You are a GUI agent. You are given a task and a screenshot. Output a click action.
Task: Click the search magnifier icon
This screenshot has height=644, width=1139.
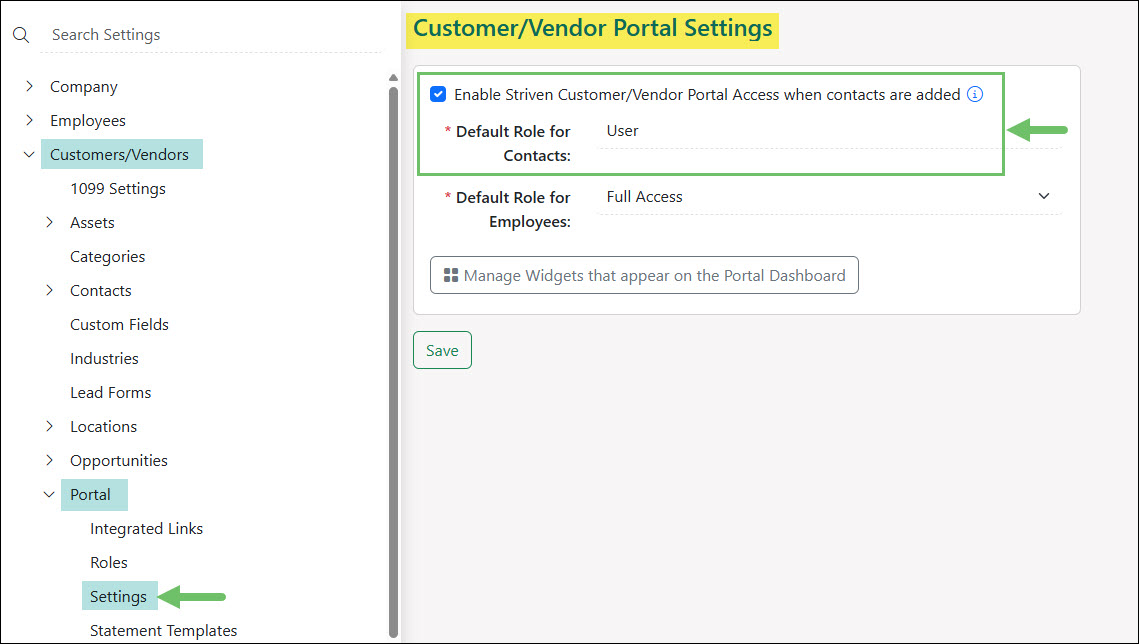(21, 35)
